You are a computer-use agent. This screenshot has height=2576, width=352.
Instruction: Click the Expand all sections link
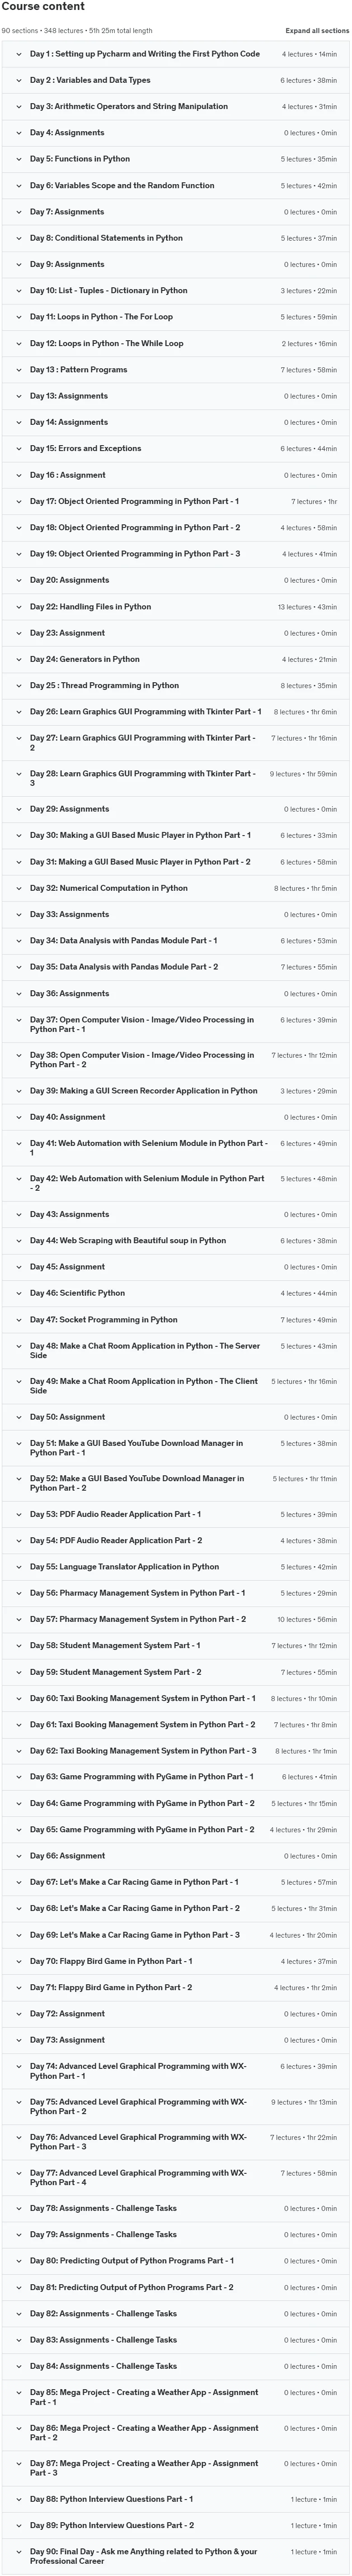click(317, 31)
